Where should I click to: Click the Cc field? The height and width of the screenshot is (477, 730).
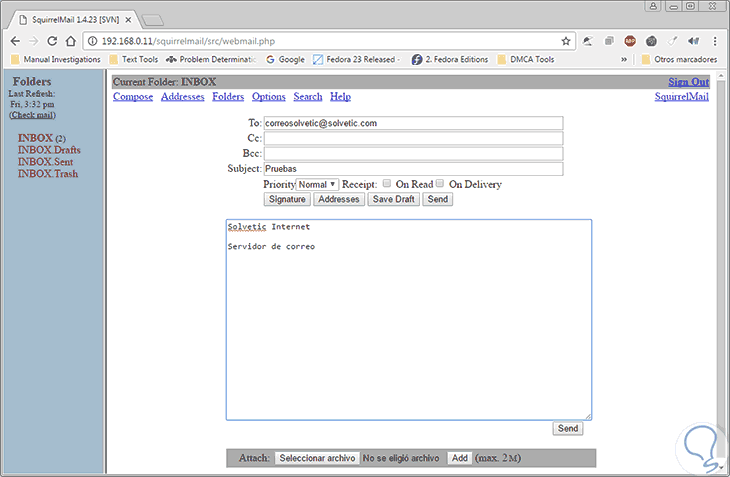[413, 138]
